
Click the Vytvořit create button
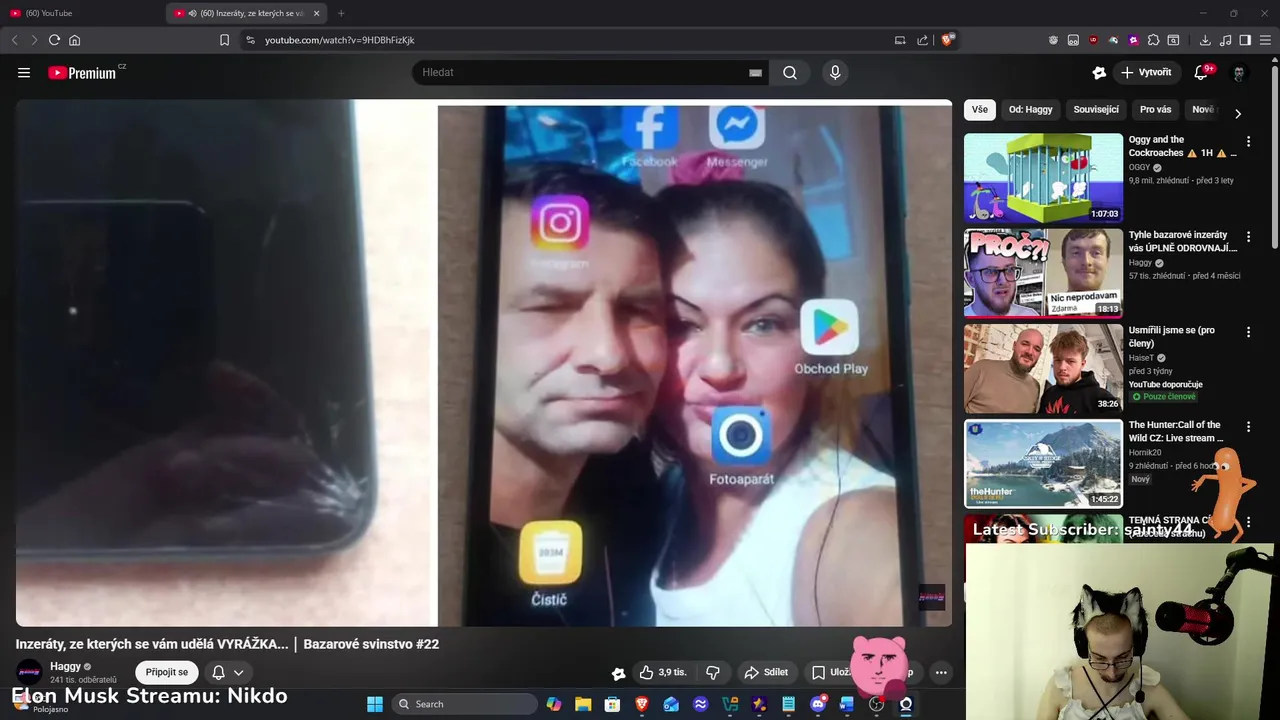[1146, 72]
